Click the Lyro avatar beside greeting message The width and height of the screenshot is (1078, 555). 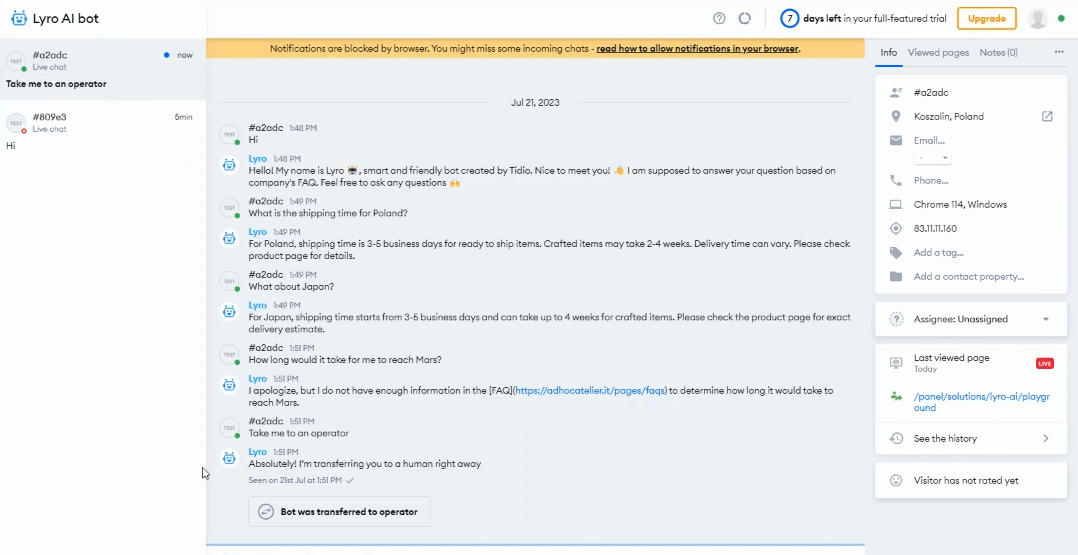(229, 165)
